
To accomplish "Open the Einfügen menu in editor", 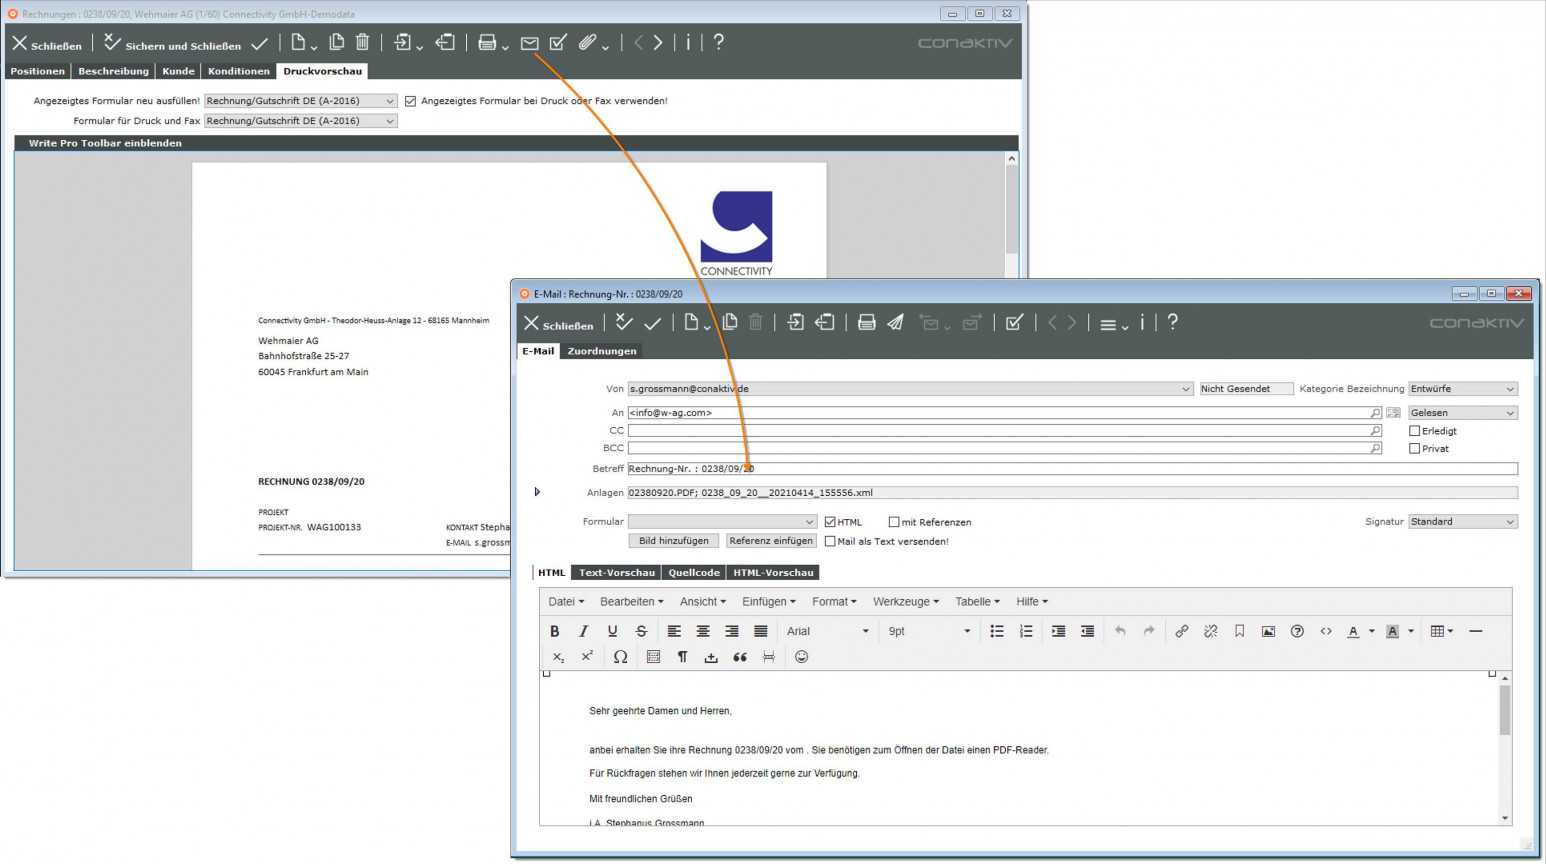I will pyautogui.click(x=768, y=601).
